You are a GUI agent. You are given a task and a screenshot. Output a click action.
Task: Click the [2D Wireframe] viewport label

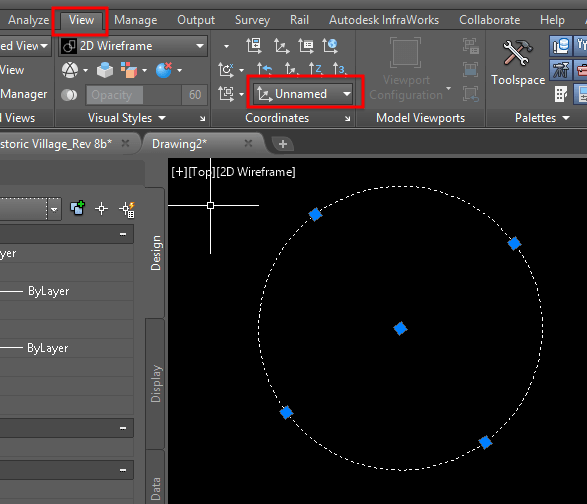click(x=256, y=172)
